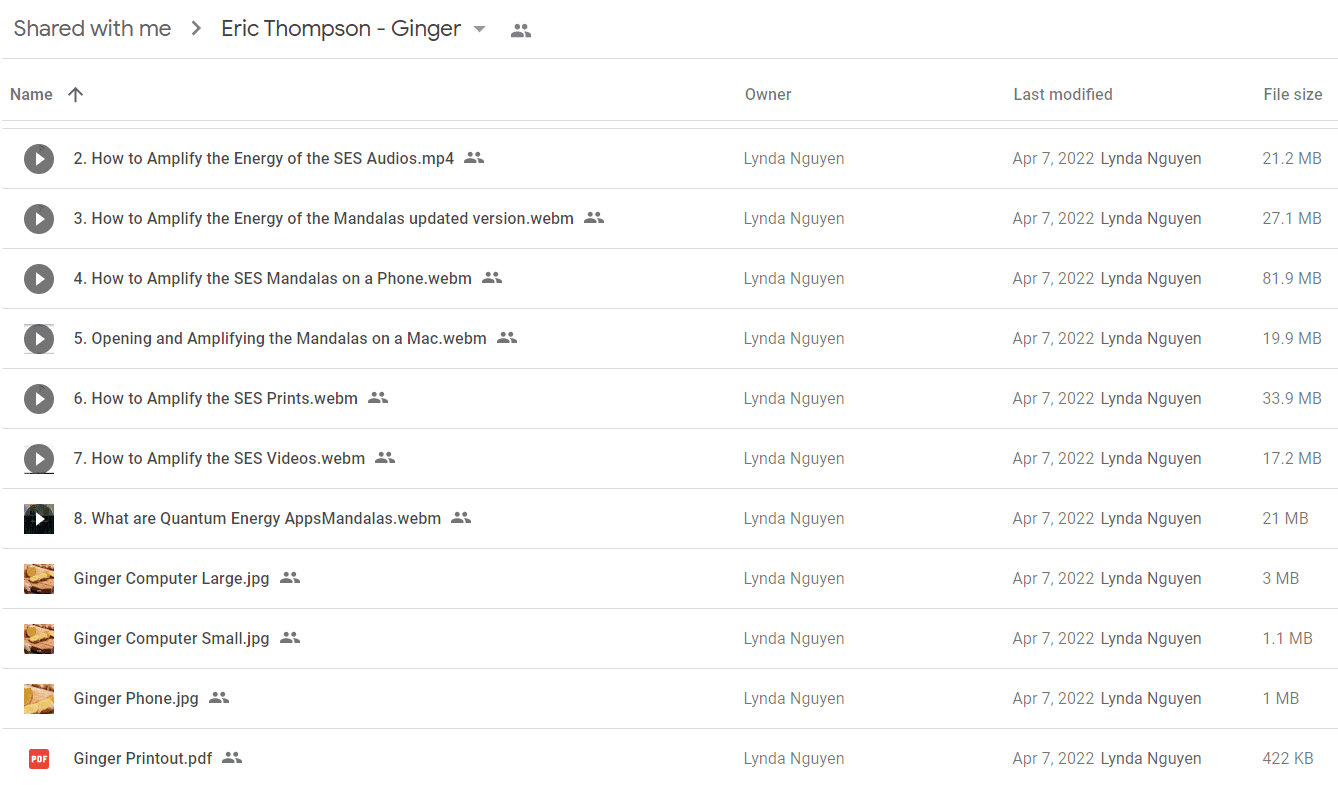Click the Owner column header
The width and height of the screenshot is (1338, 785).
pyautogui.click(x=768, y=94)
